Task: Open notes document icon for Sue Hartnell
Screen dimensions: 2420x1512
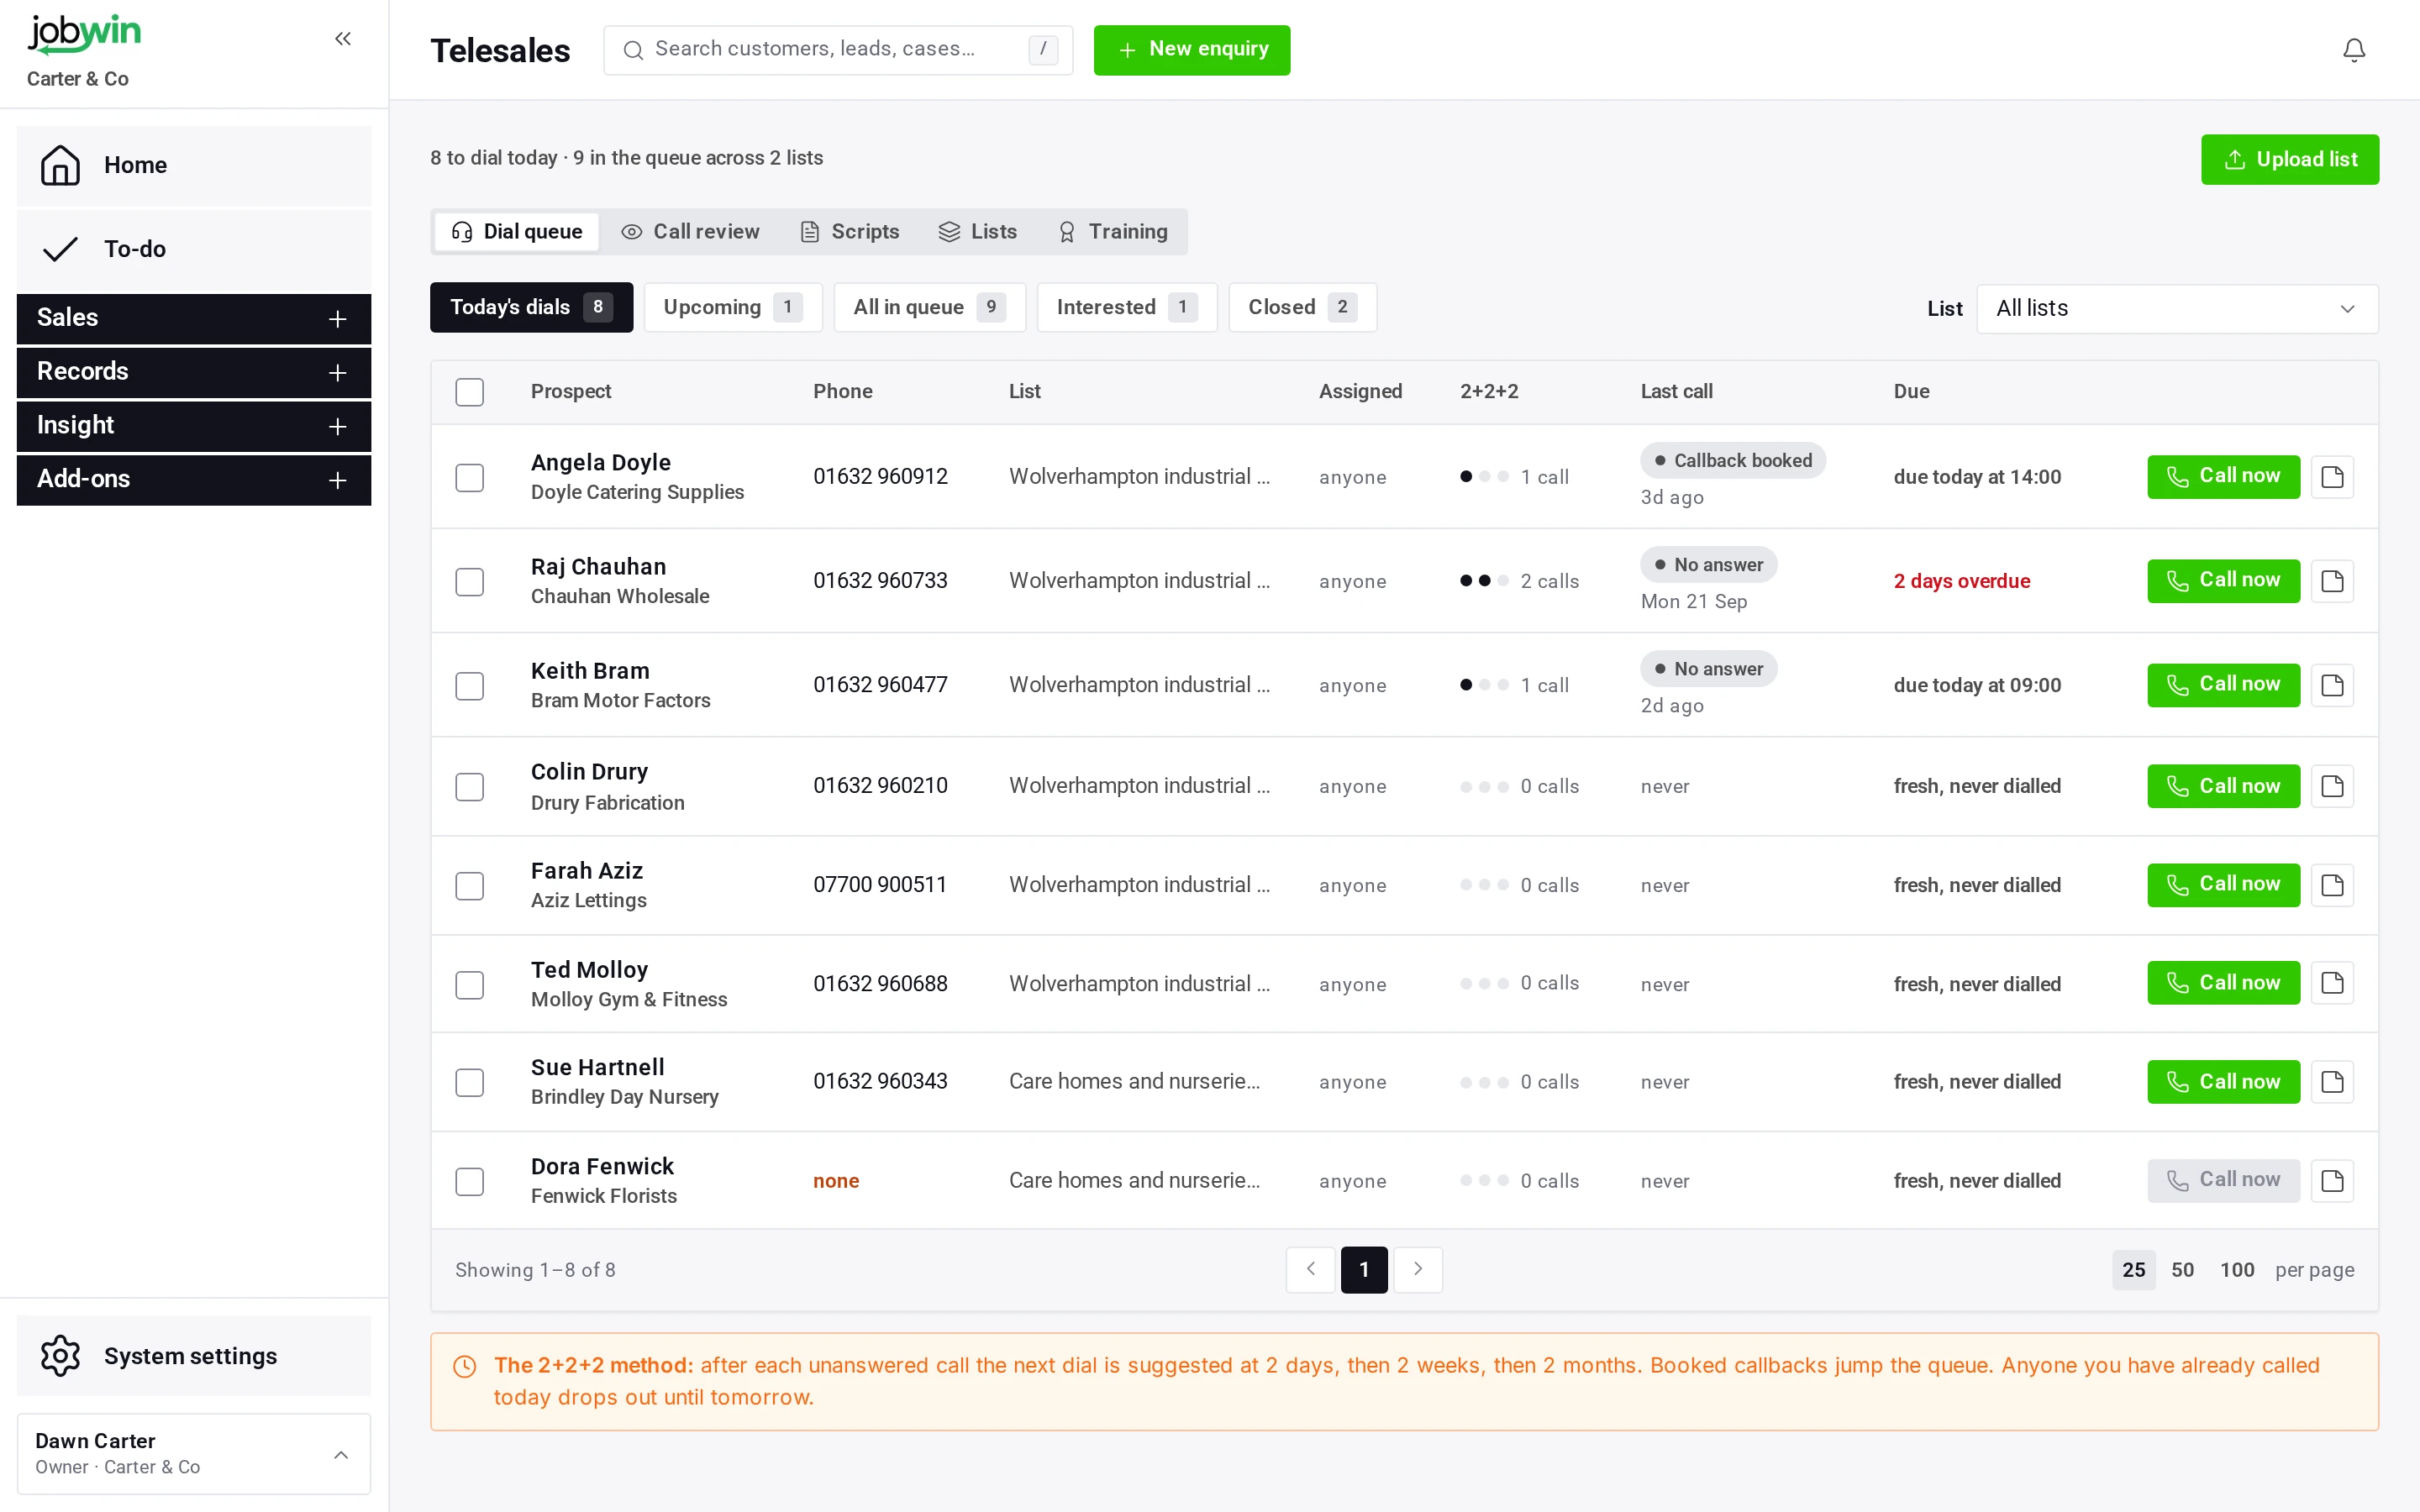Action: [x=2332, y=1082]
